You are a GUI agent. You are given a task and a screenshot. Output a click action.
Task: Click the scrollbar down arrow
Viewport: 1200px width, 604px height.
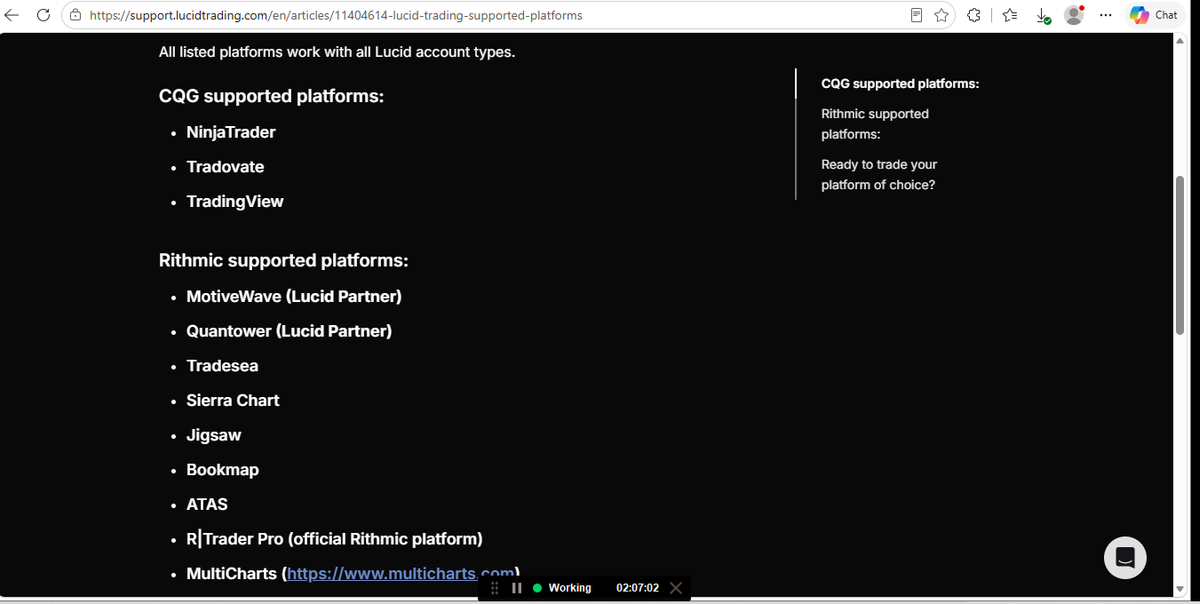coord(1181,588)
